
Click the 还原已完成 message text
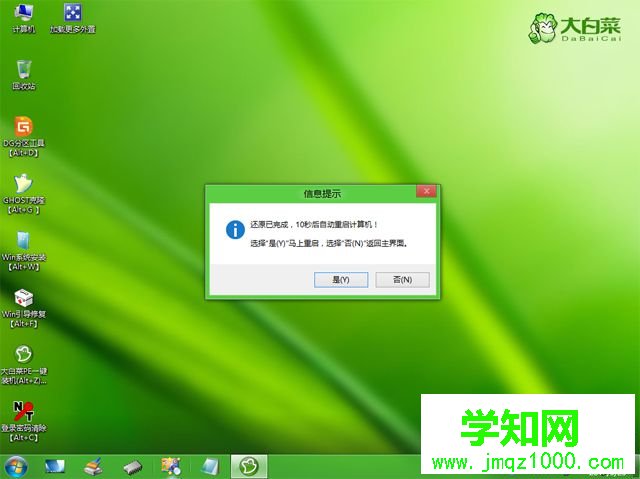[313, 224]
